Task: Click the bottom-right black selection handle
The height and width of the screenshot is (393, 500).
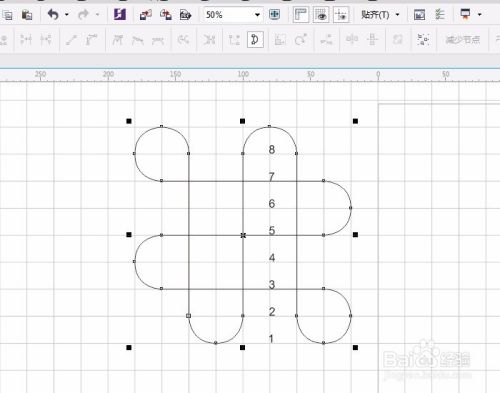Action: (x=355, y=348)
